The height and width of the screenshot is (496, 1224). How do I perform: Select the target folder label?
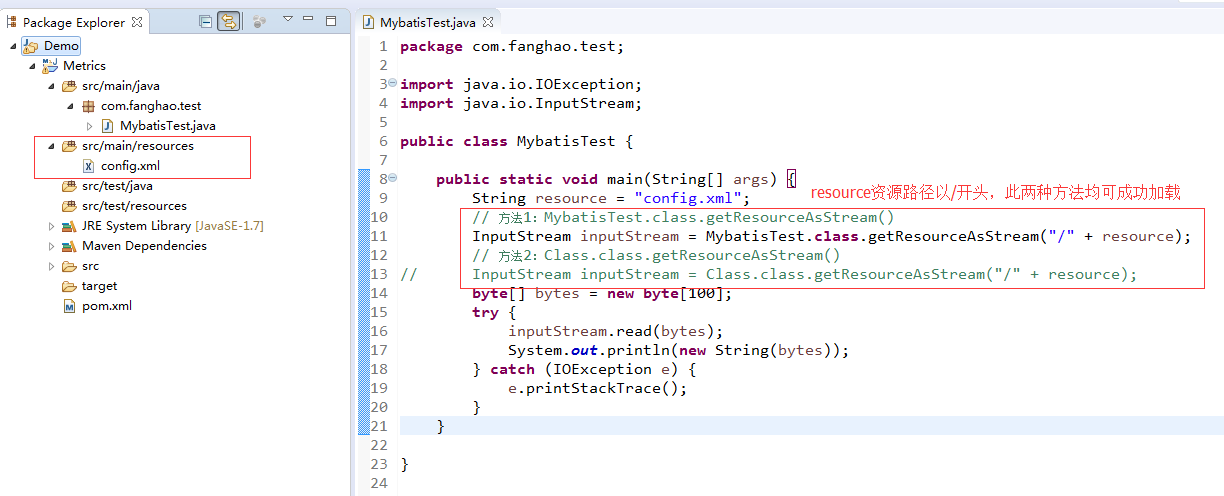pyautogui.click(x=99, y=286)
